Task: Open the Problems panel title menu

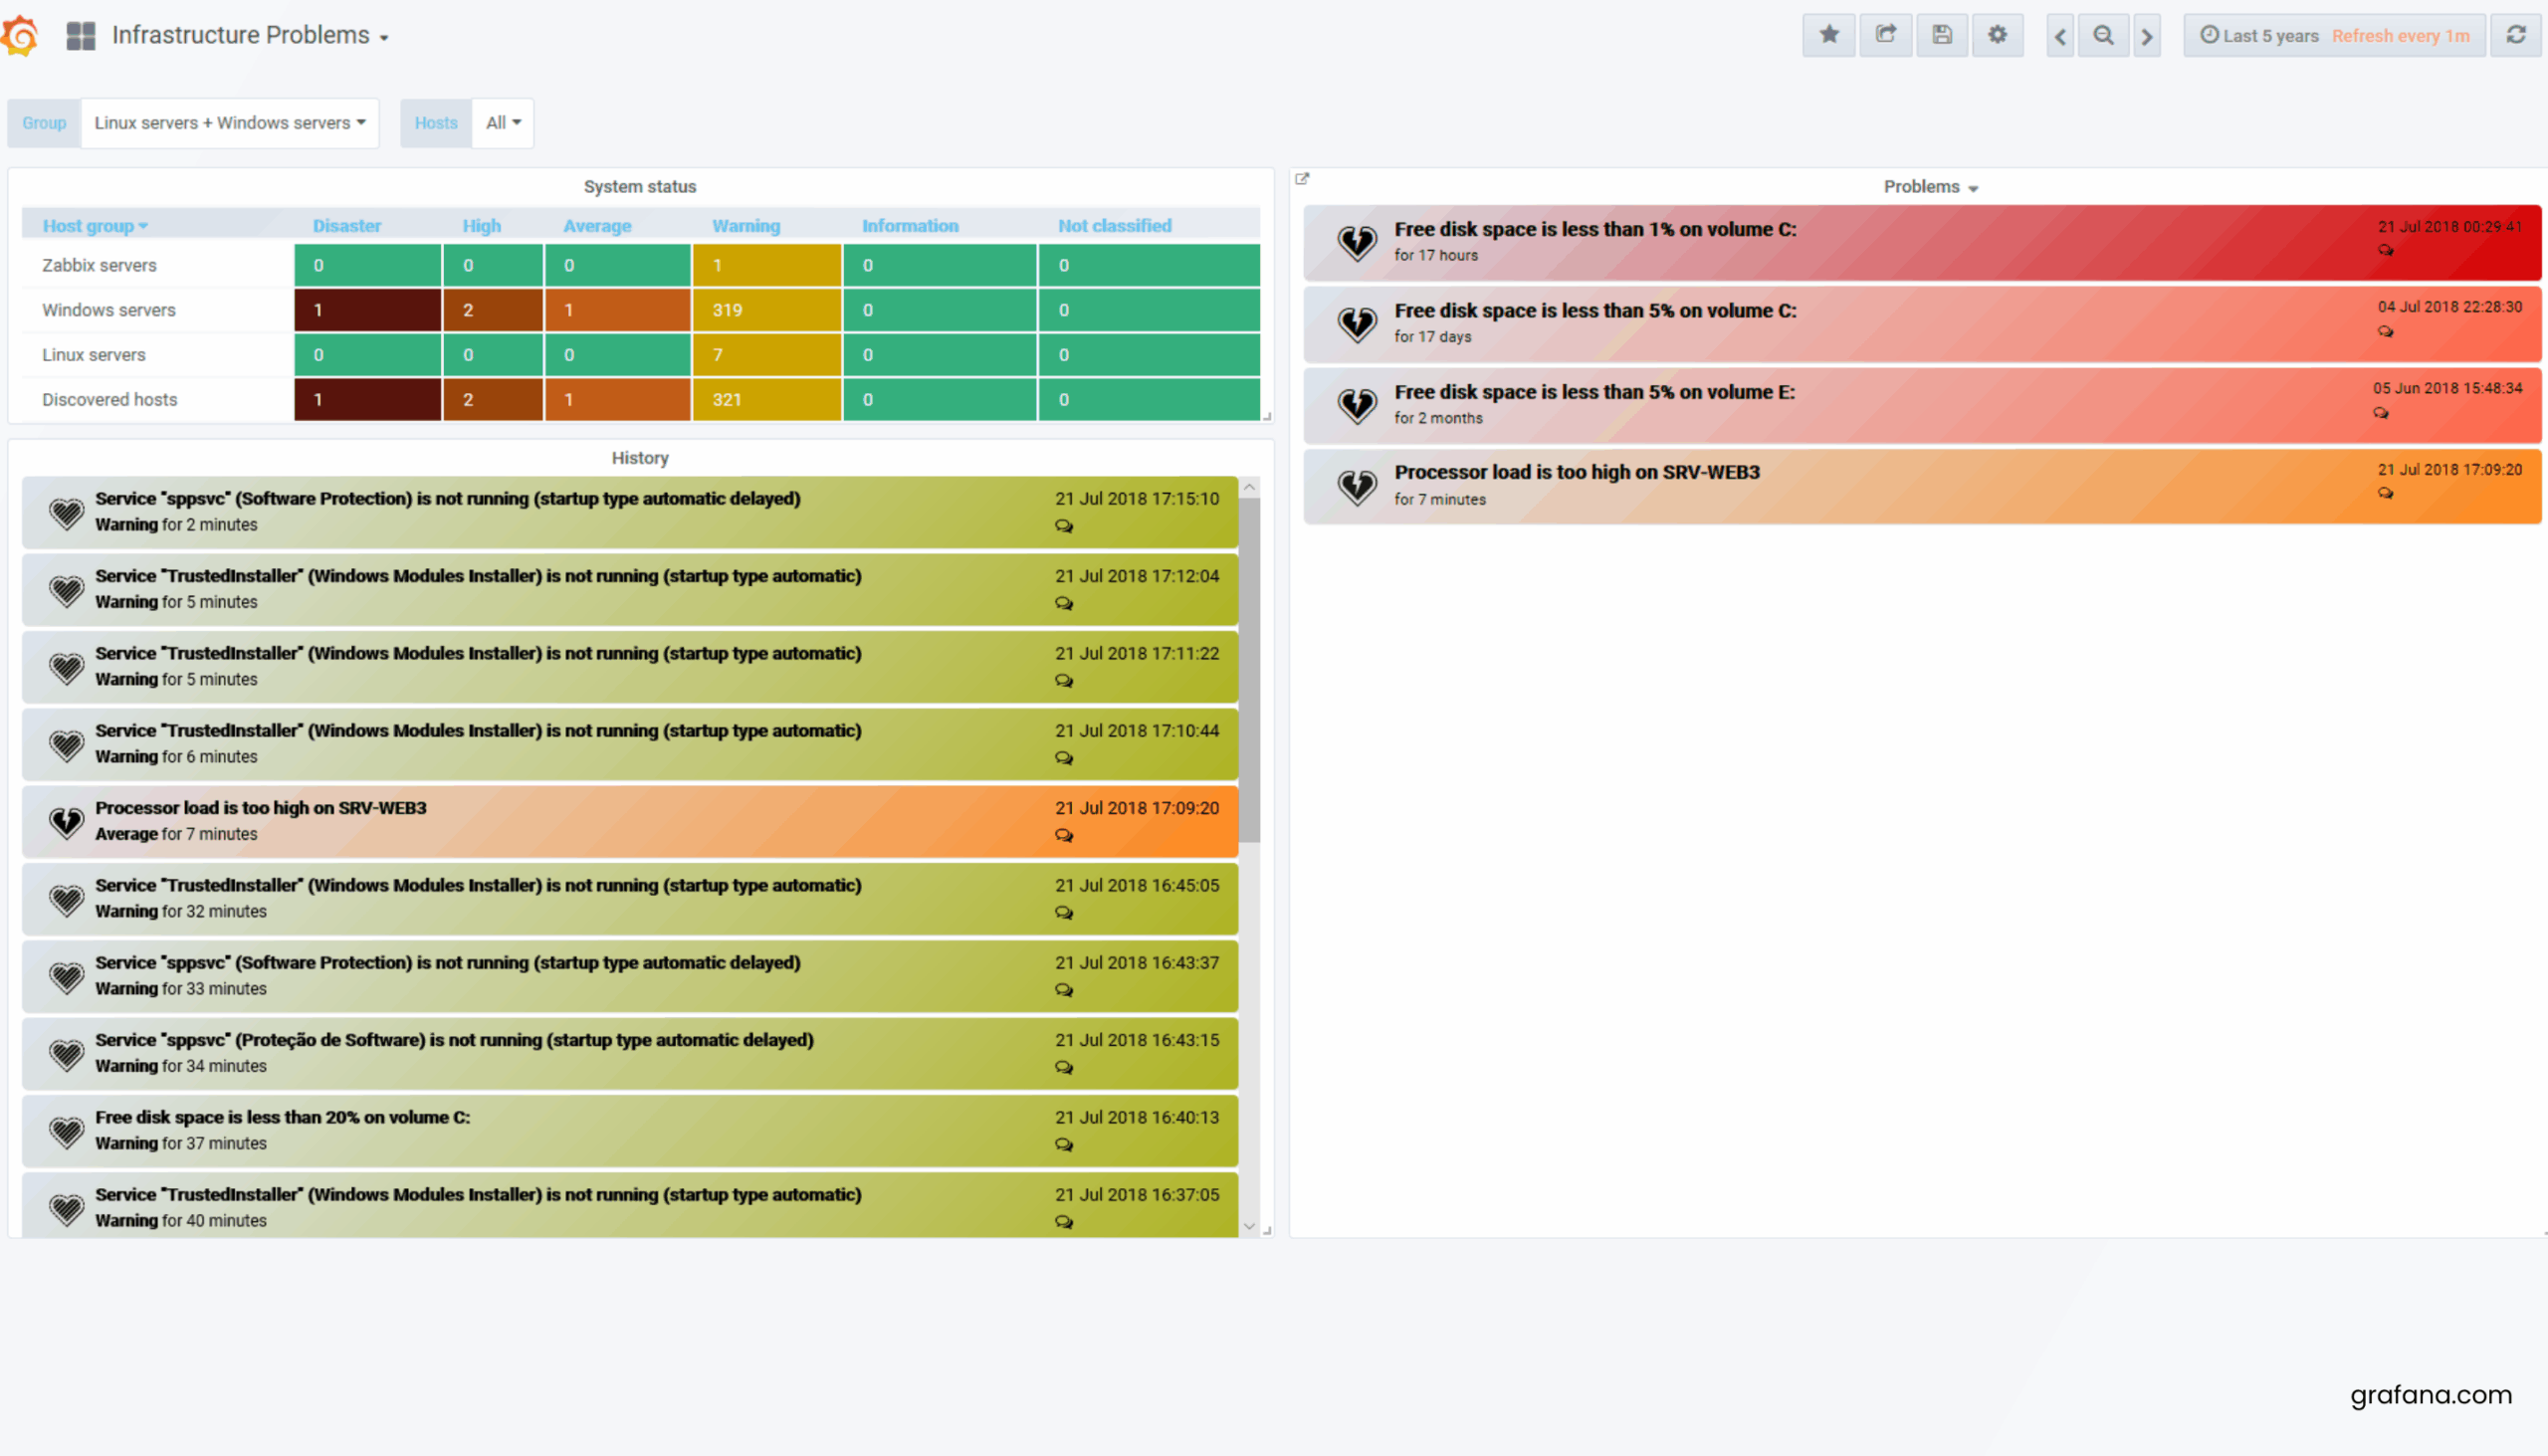Action: pyautogui.click(x=1930, y=187)
